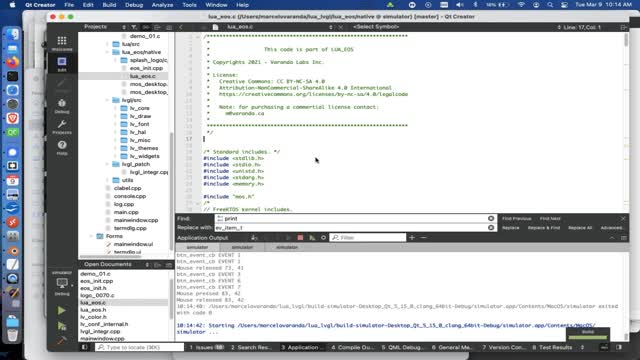Stop the running application red square
The height and width of the screenshot is (360, 640).
point(300,238)
